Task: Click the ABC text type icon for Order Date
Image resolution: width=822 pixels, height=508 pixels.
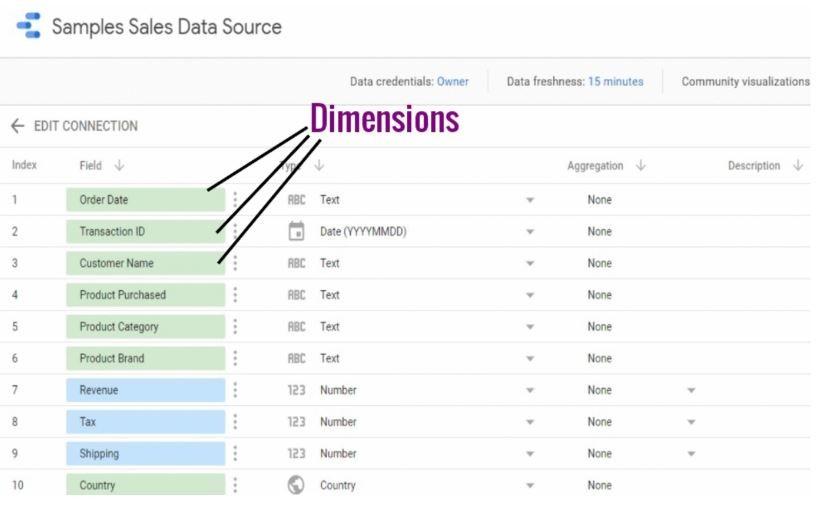Action: (296, 200)
